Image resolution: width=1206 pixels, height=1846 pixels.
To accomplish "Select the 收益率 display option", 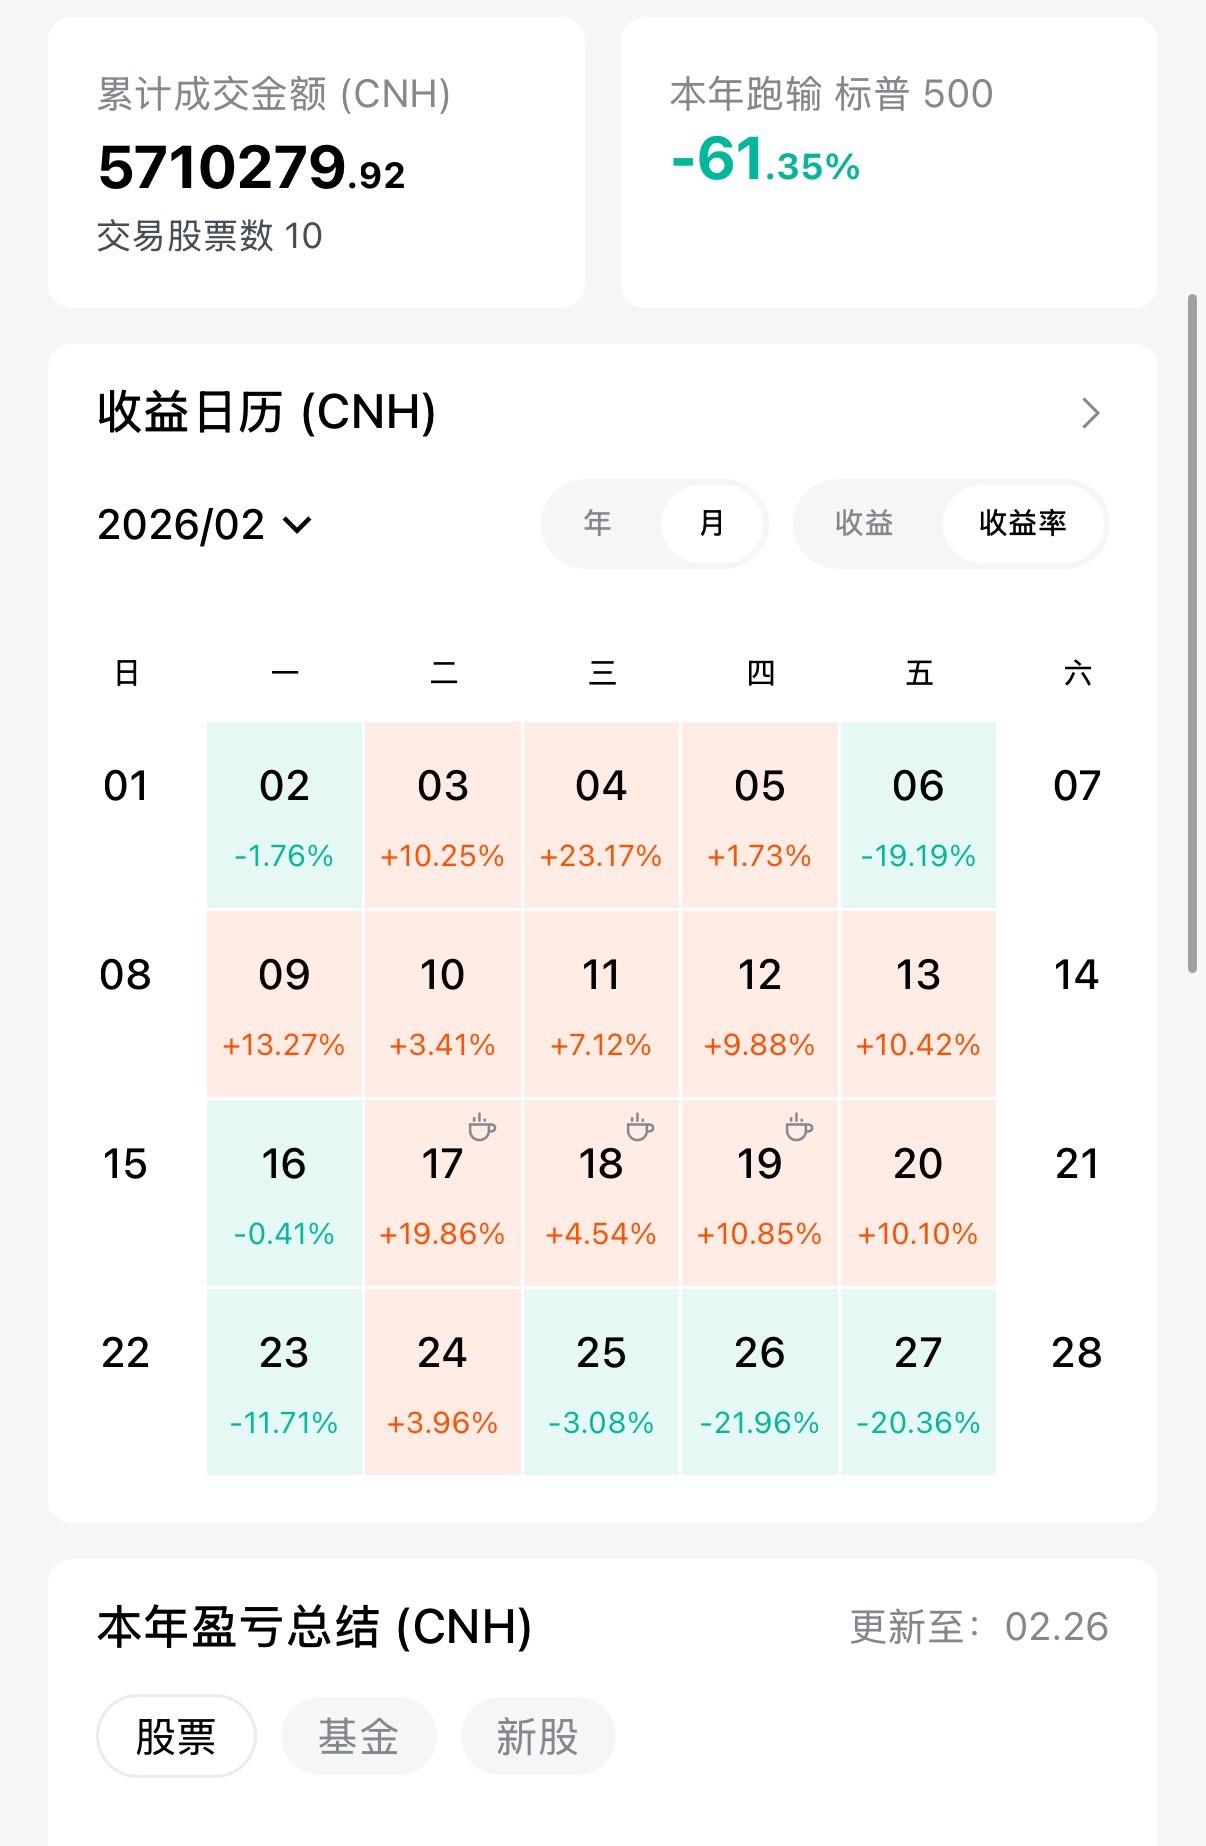I will (x=1022, y=523).
